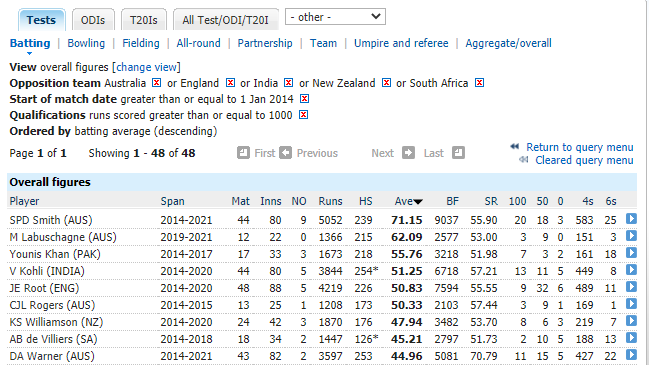Select the All-round stats menu
Screen dimensions: 649x365
[198, 43]
